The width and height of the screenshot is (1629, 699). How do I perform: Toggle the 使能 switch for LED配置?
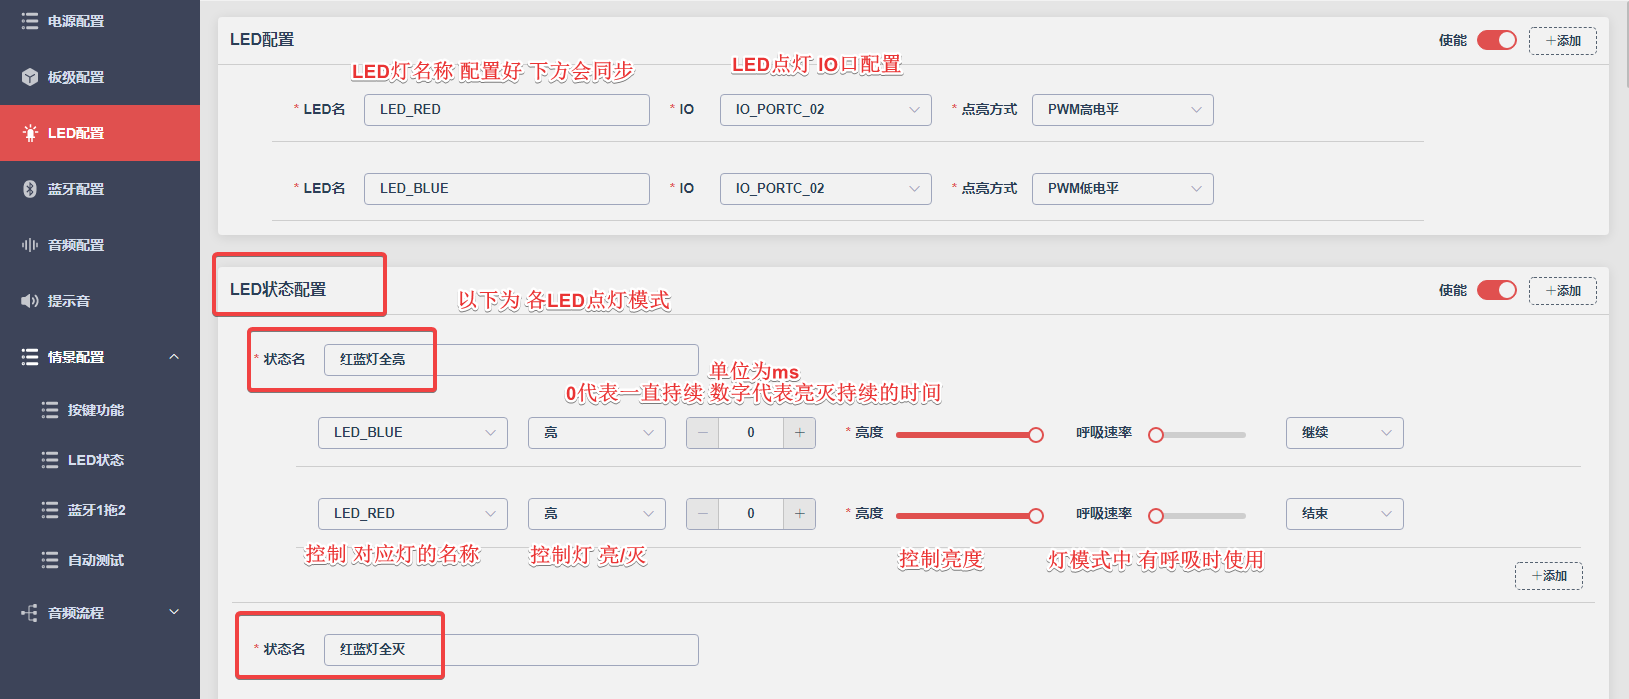point(1497,40)
